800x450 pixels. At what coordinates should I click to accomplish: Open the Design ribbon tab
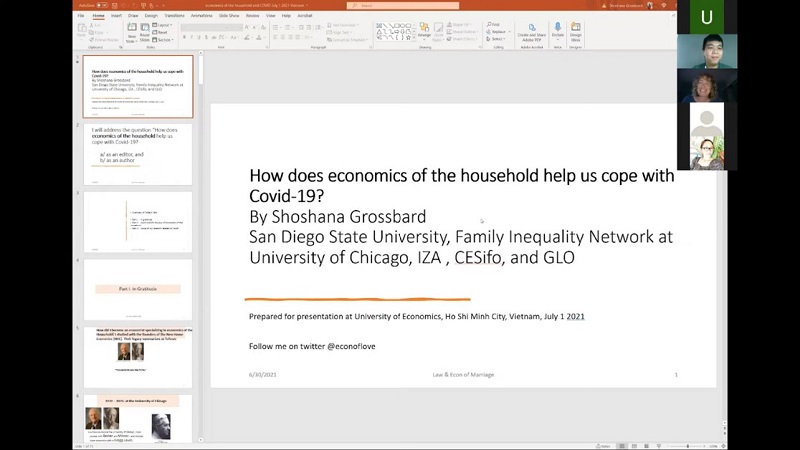click(151, 16)
